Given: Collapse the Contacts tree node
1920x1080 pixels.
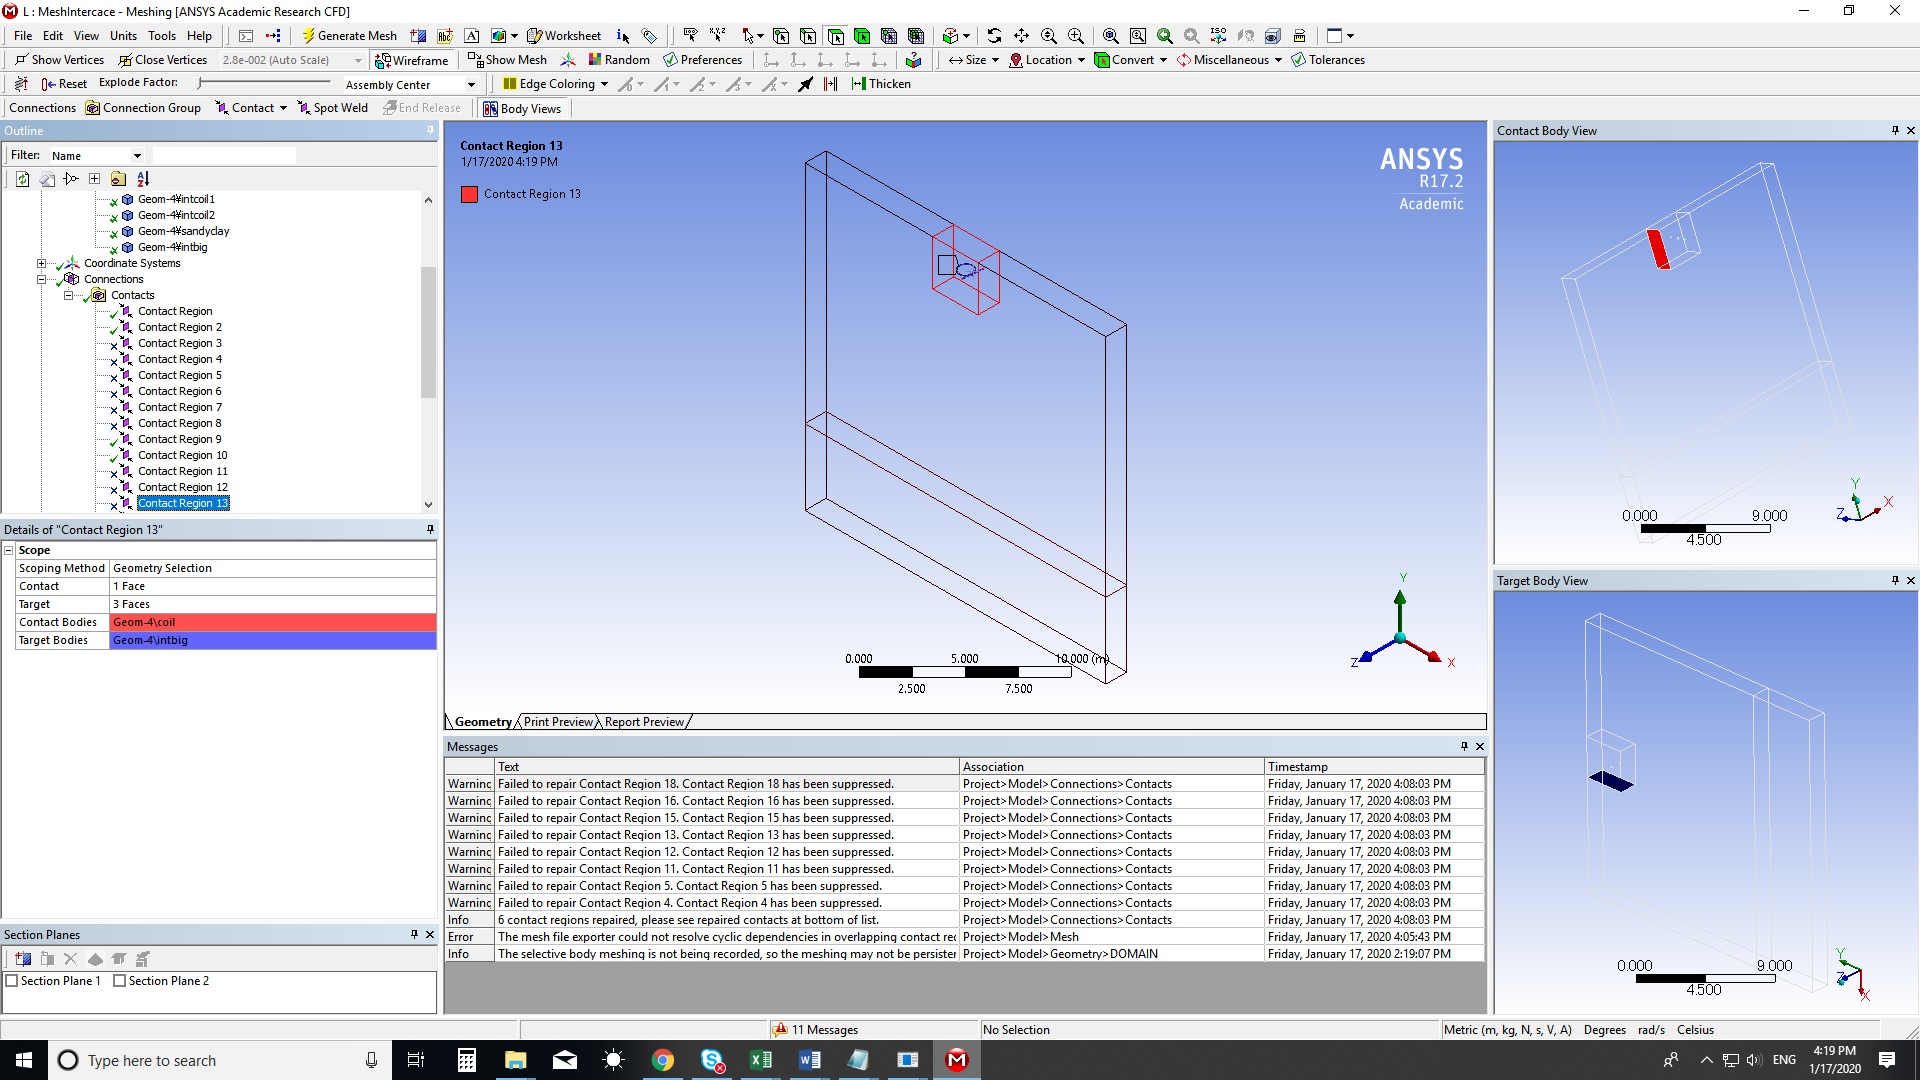Looking at the screenshot, I should point(69,295).
